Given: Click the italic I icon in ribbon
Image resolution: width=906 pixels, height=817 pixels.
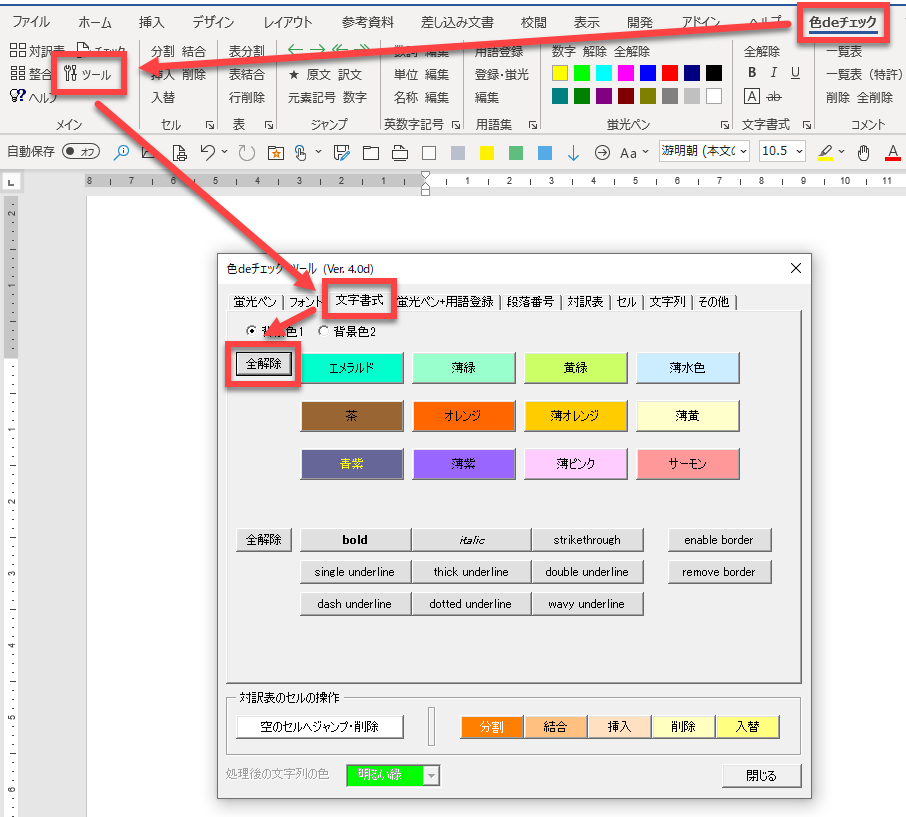Looking at the screenshot, I should tap(774, 73).
